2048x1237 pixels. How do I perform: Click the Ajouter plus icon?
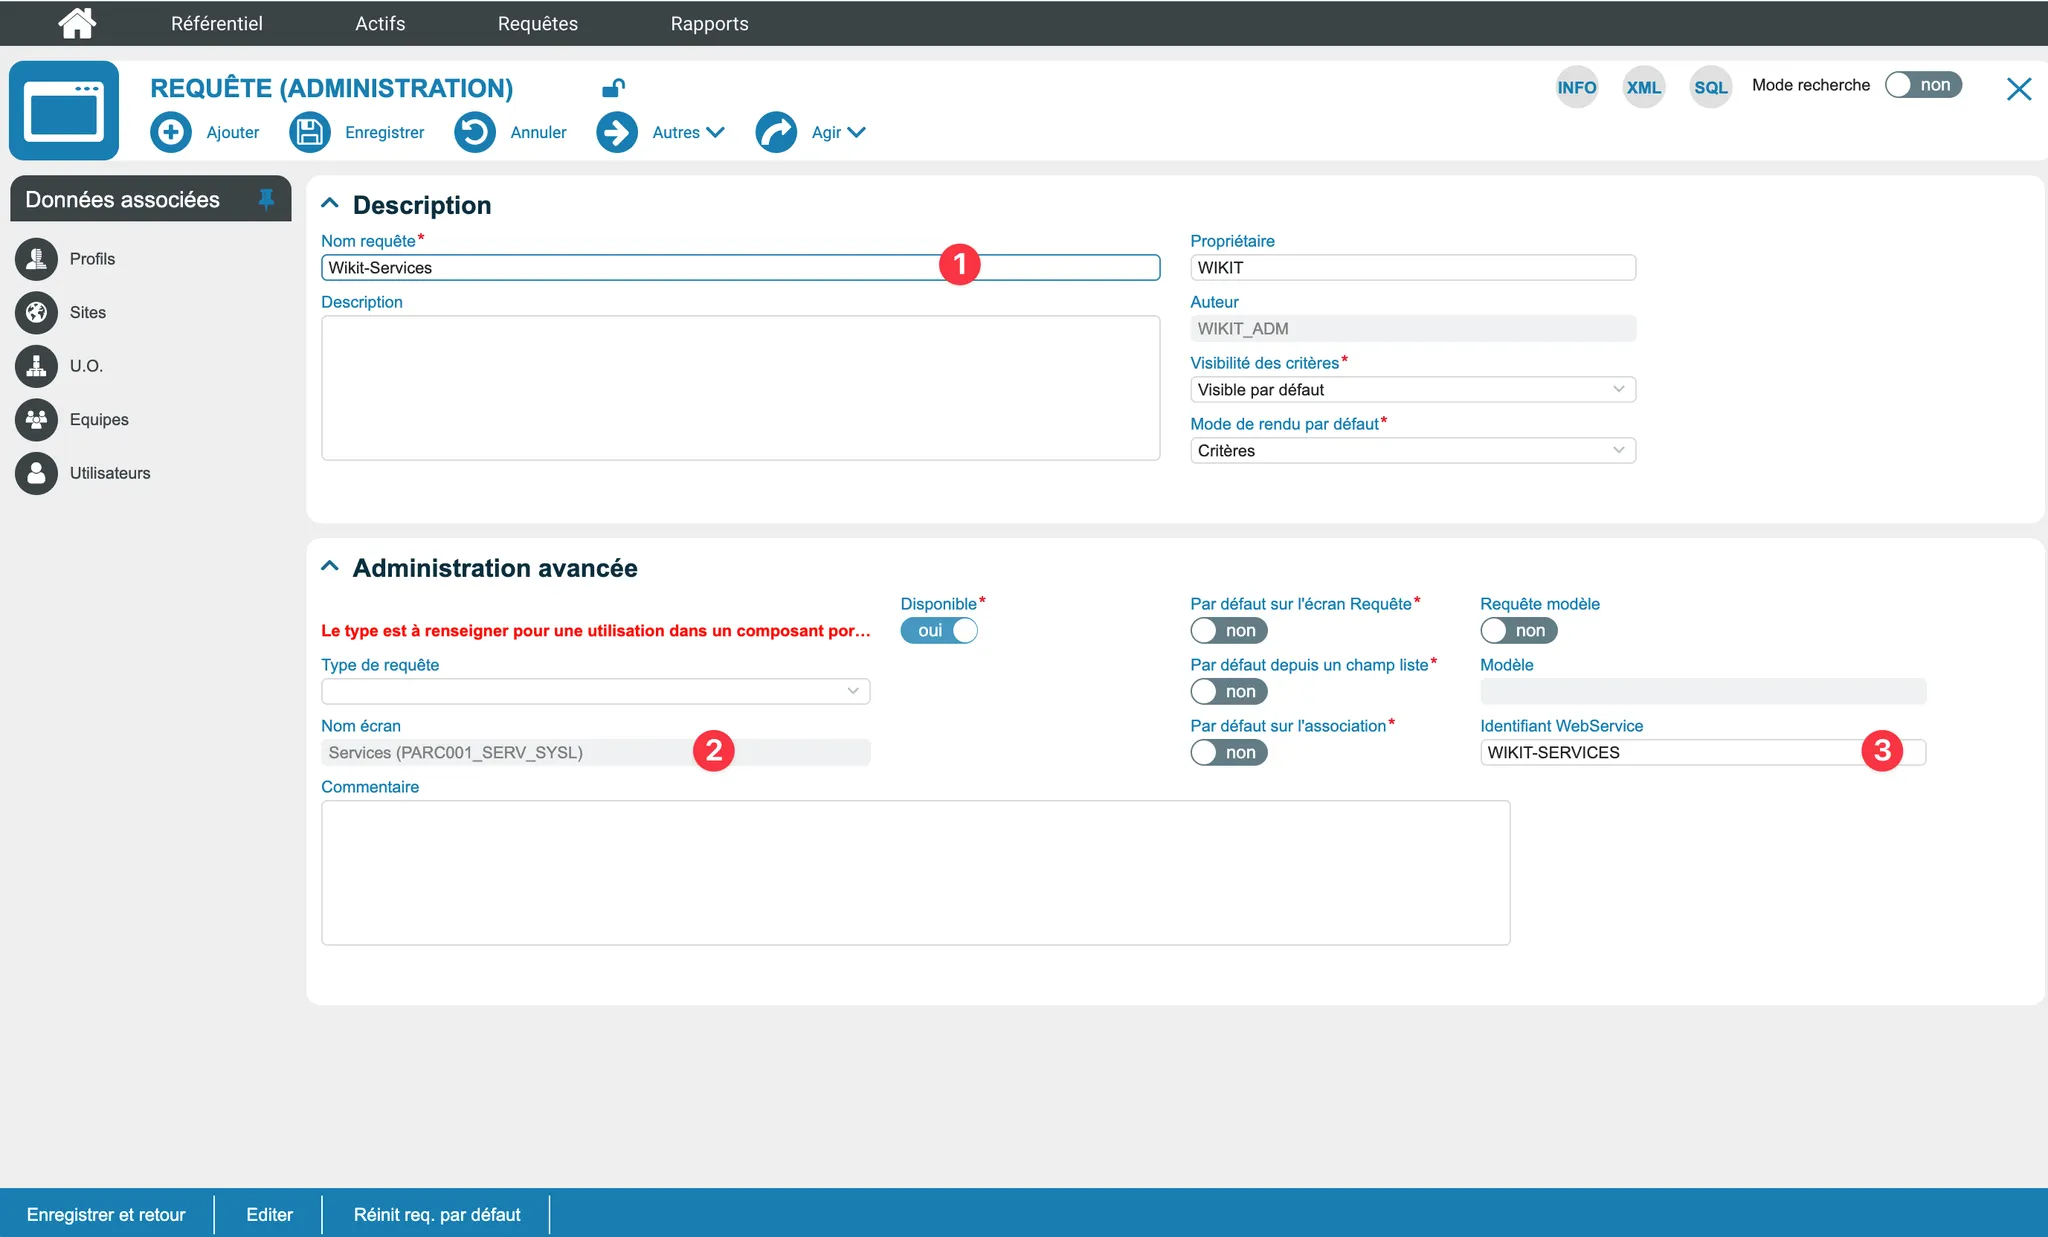pos(171,132)
